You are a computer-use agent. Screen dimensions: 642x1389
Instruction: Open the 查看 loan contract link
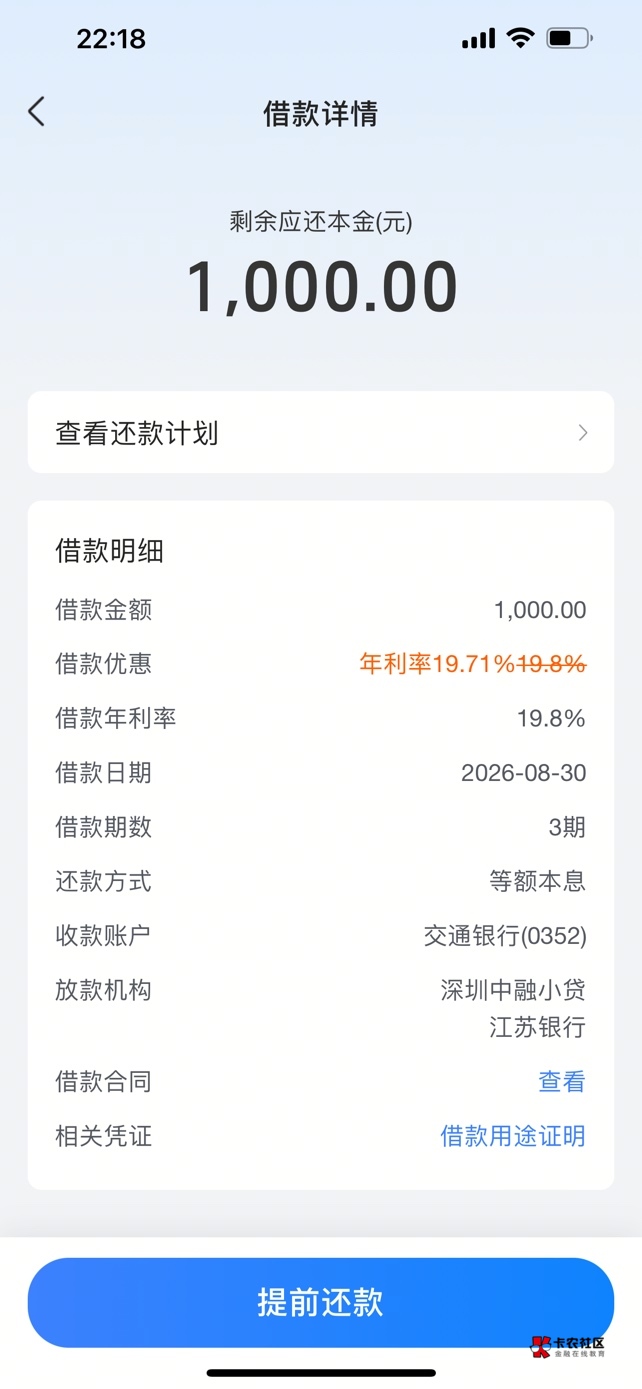[x=562, y=1081]
